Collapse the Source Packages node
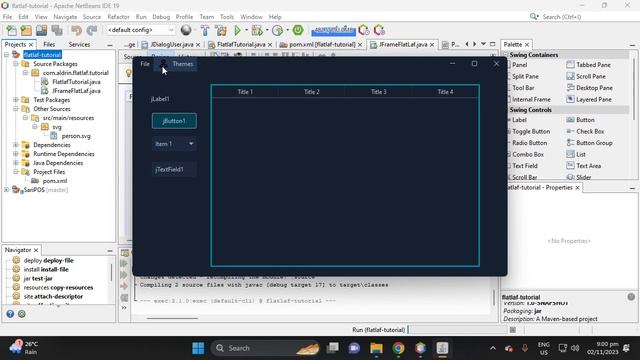The width and height of the screenshot is (640, 360). 16,64
